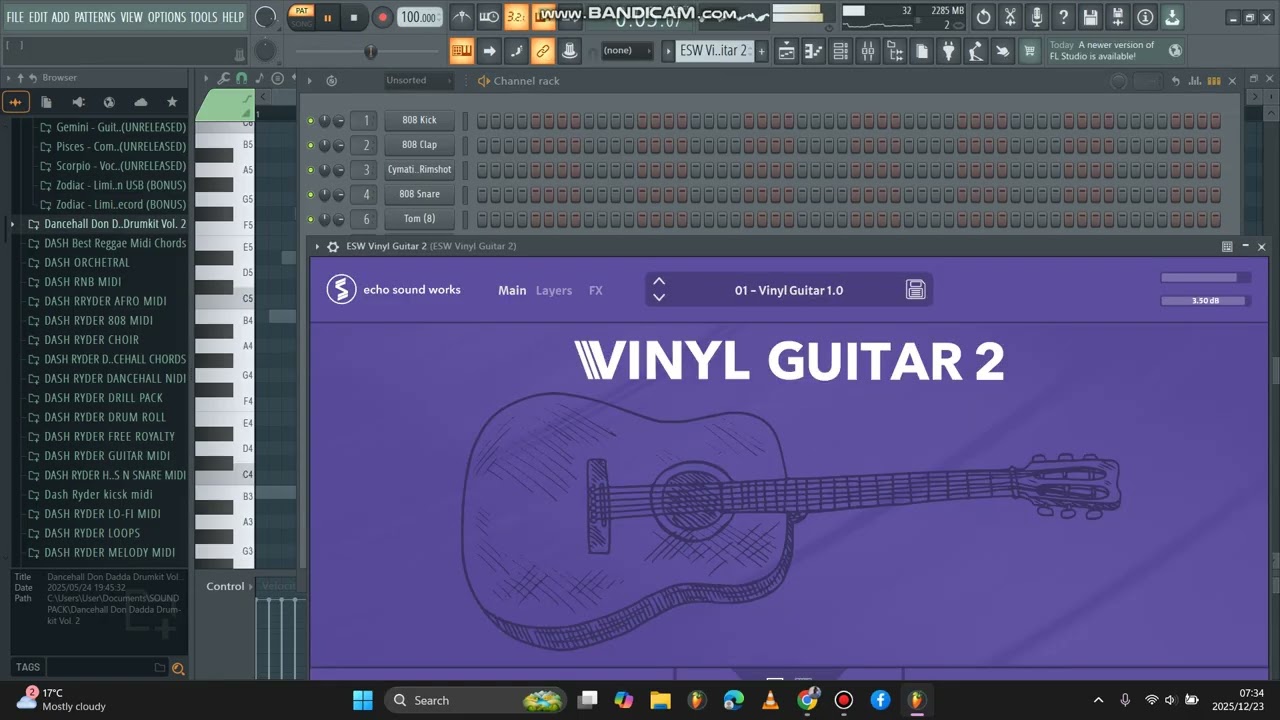1280x720 pixels.
Task: Click the save project floppy icon
Action: coord(1090,17)
